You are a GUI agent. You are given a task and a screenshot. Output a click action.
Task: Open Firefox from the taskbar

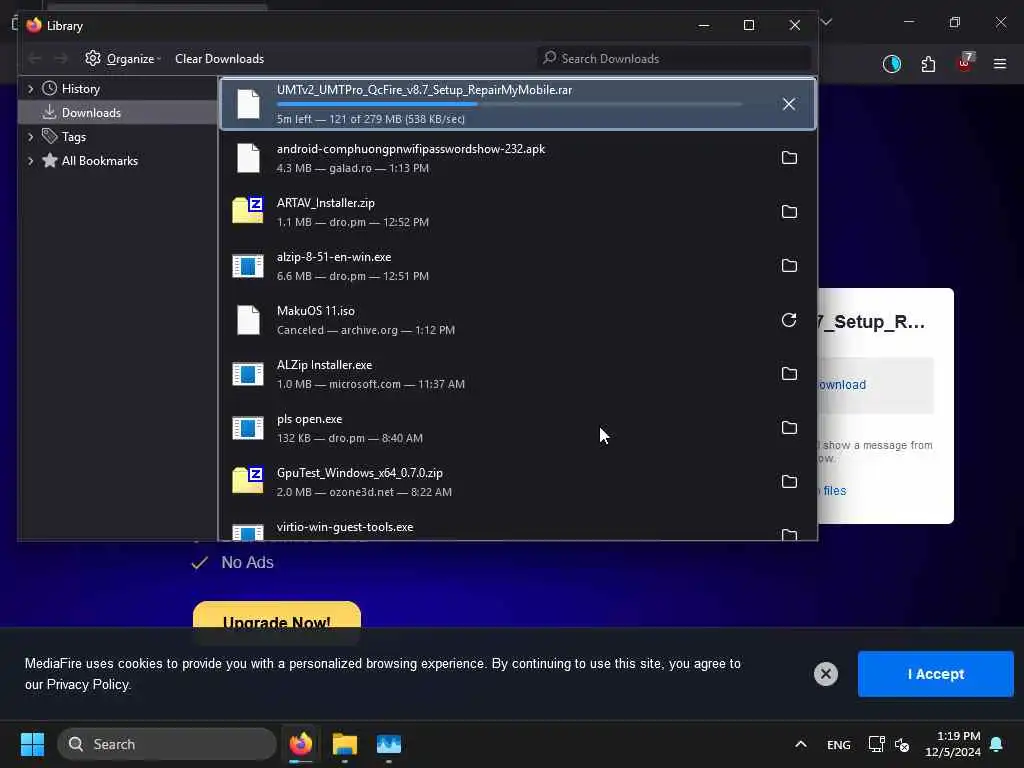pyautogui.click(x=300, y=744)
